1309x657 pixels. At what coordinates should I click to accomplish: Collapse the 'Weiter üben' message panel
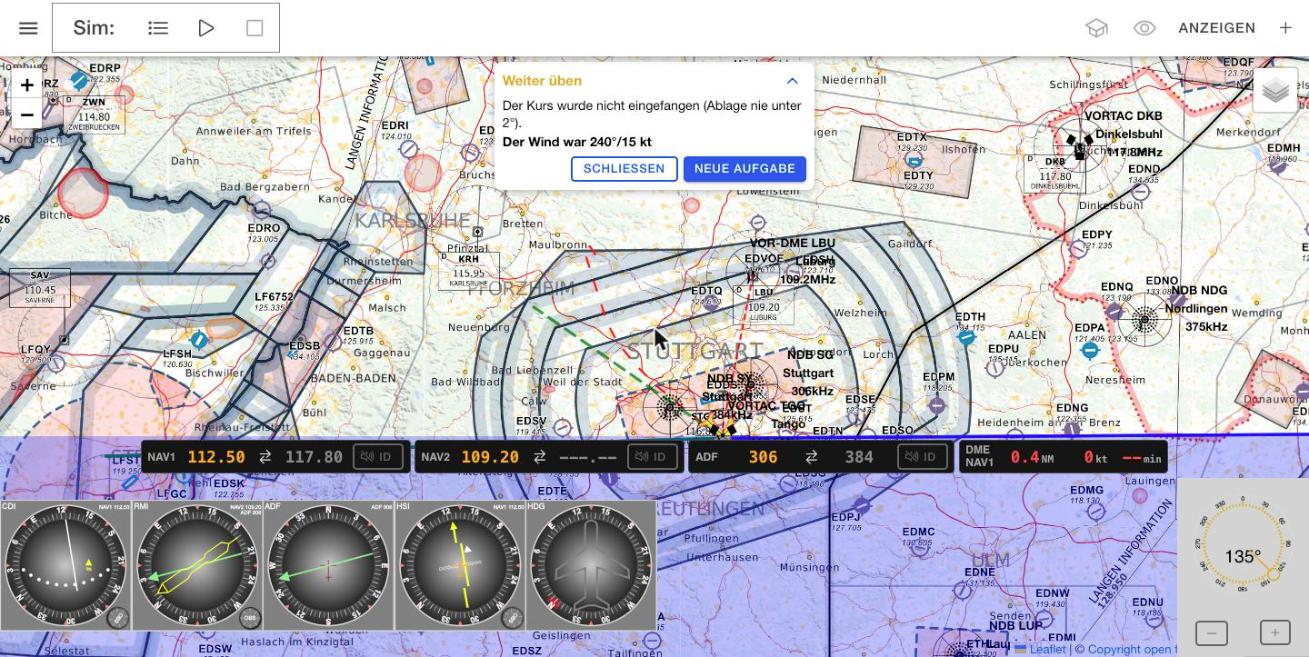(x=792, y=81)
